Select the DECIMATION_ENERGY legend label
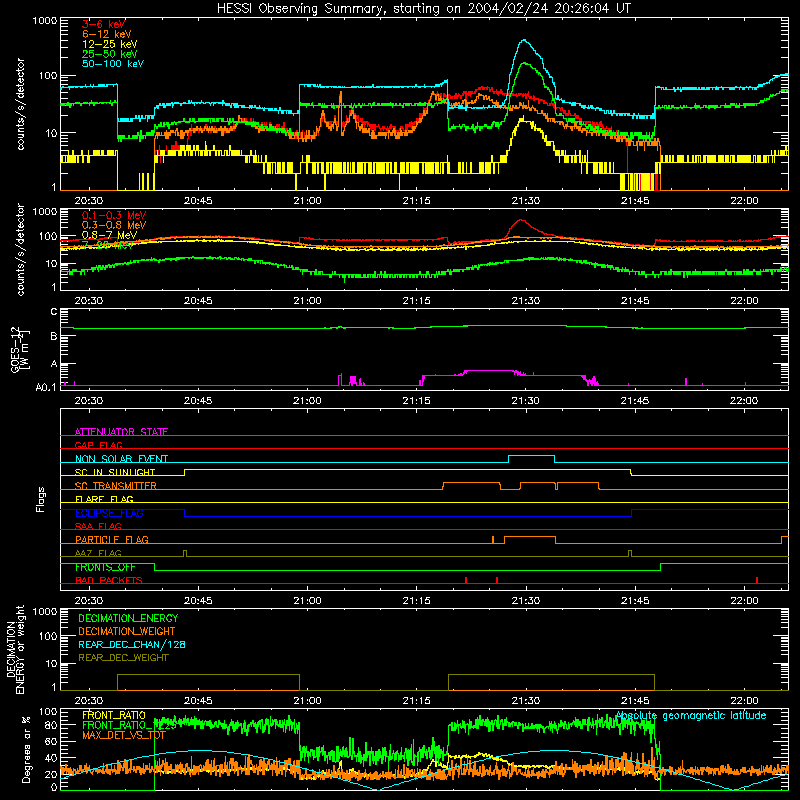This screenshot has width=800, height=800. pyautogui.click(x=128, y=618)
